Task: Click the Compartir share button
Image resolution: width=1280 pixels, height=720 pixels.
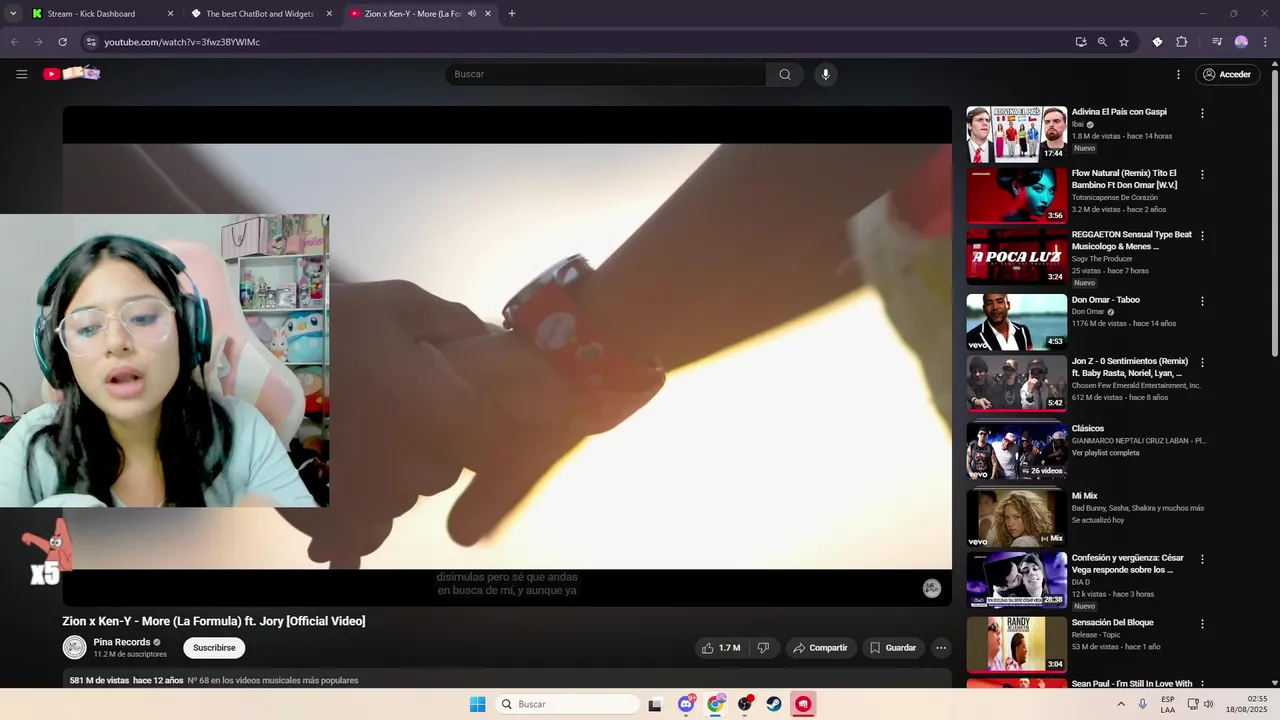Action: tap(820, 648)
